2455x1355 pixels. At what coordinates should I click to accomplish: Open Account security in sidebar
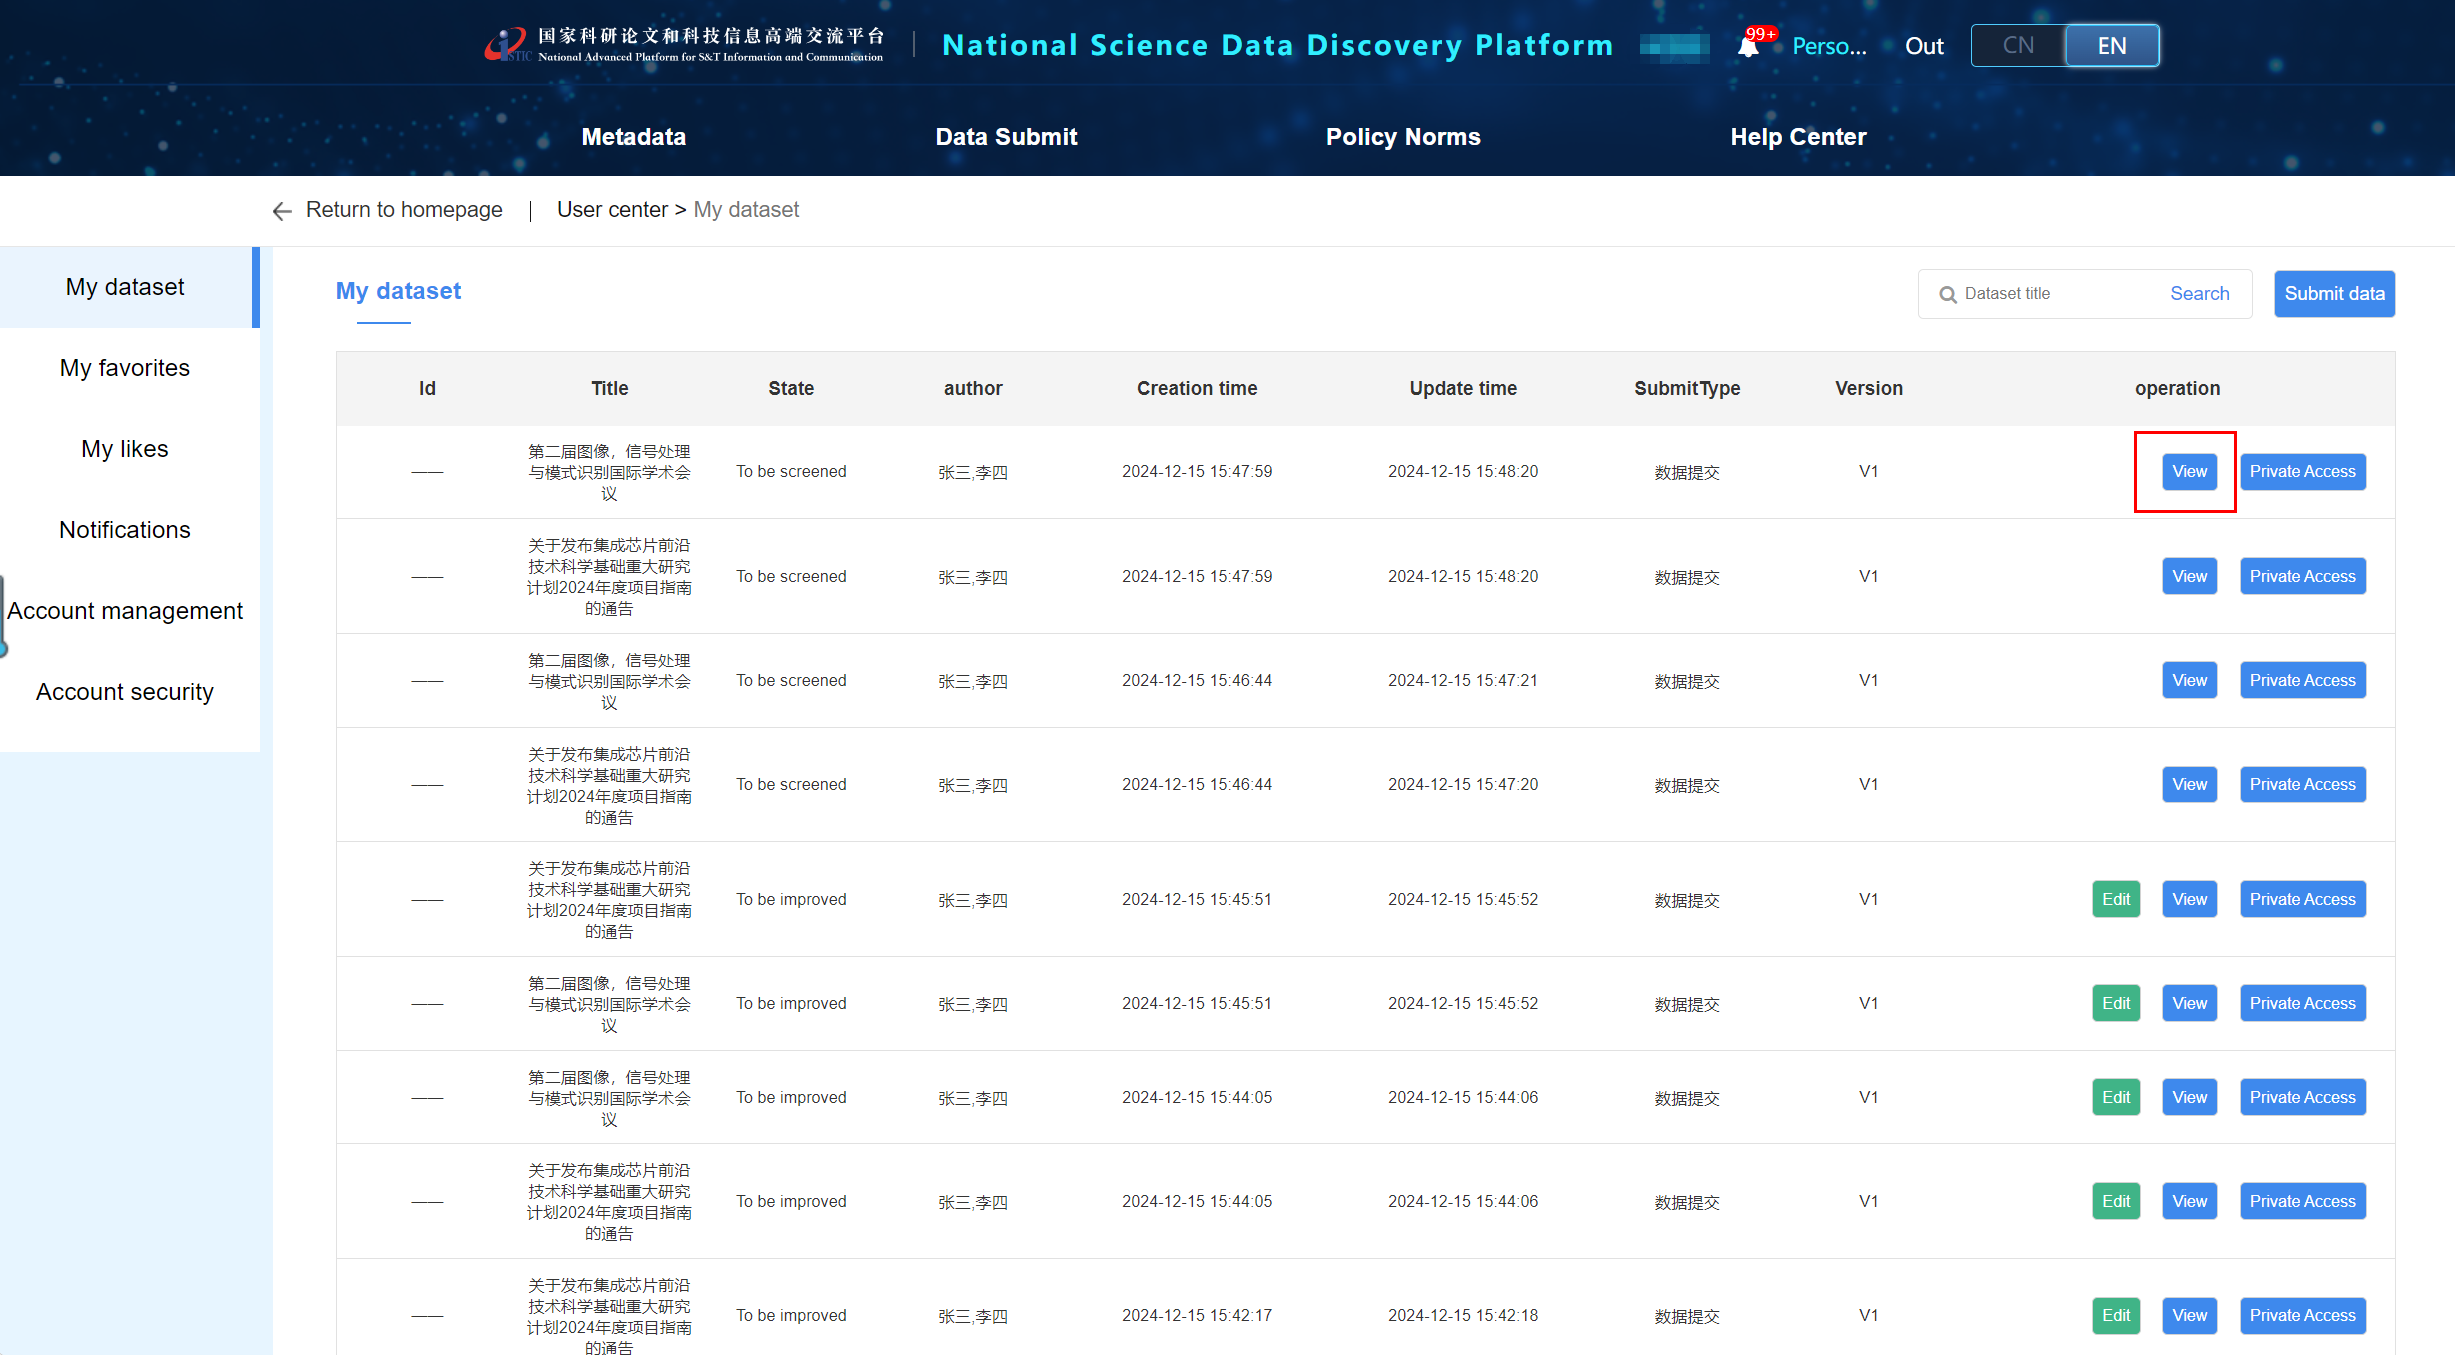tap(125, 692)
